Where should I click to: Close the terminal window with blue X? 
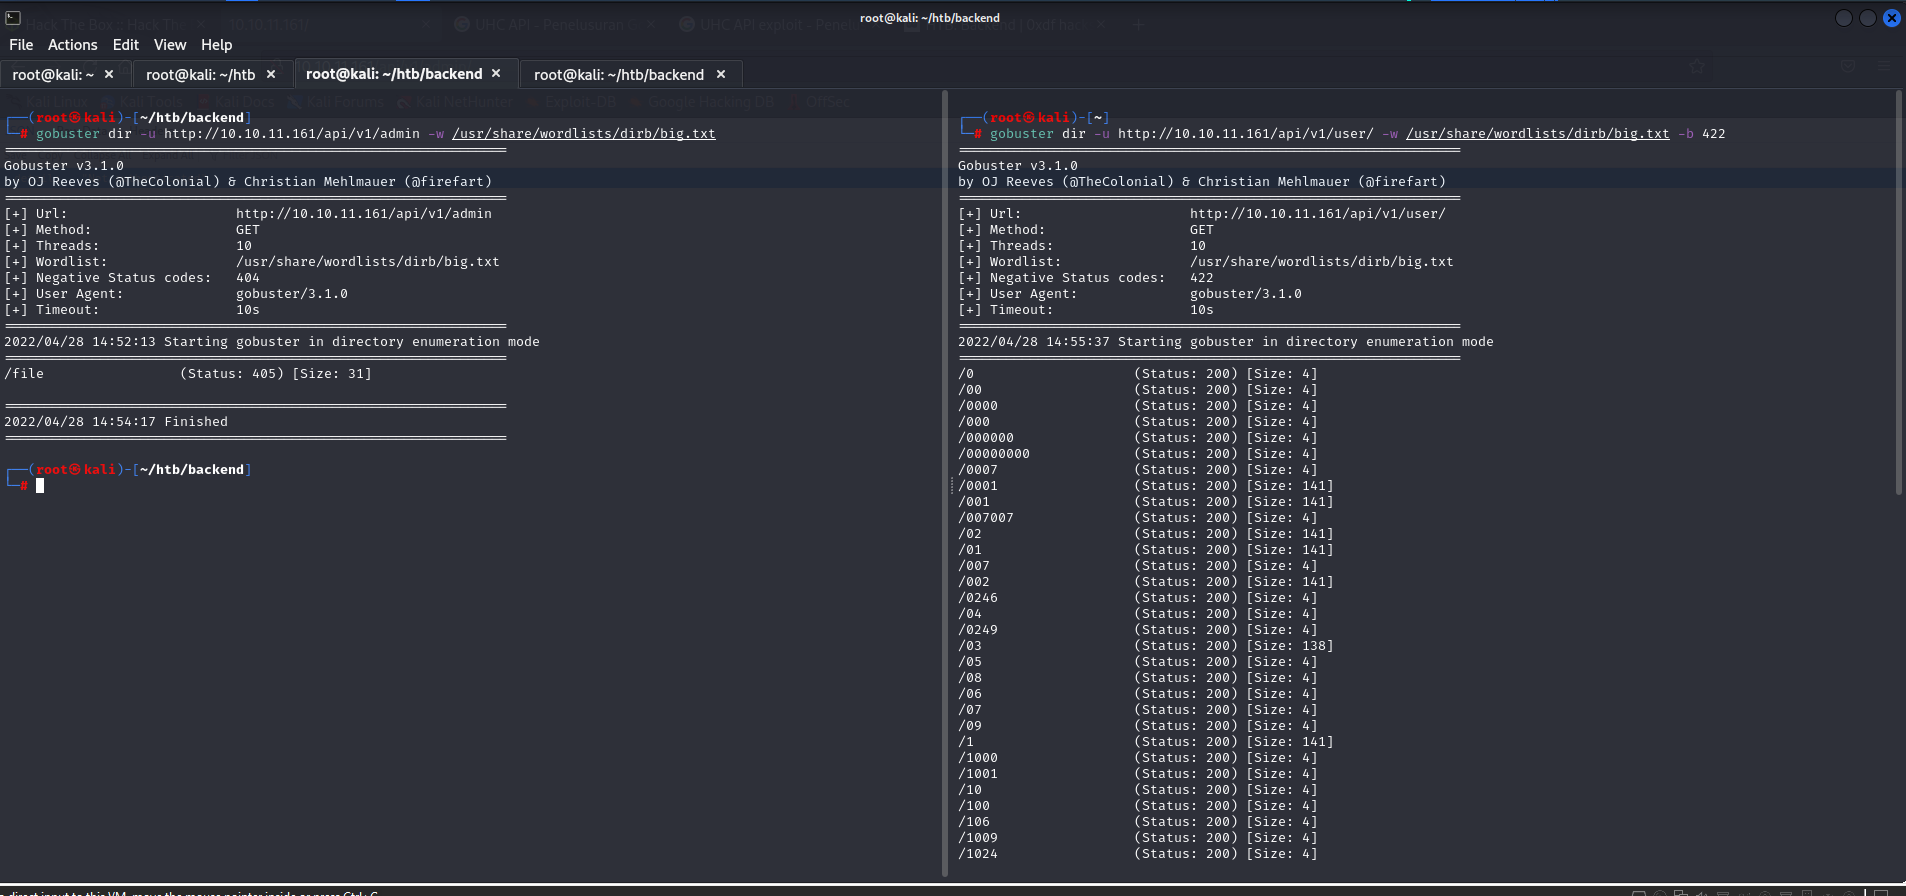point(1891,18)
